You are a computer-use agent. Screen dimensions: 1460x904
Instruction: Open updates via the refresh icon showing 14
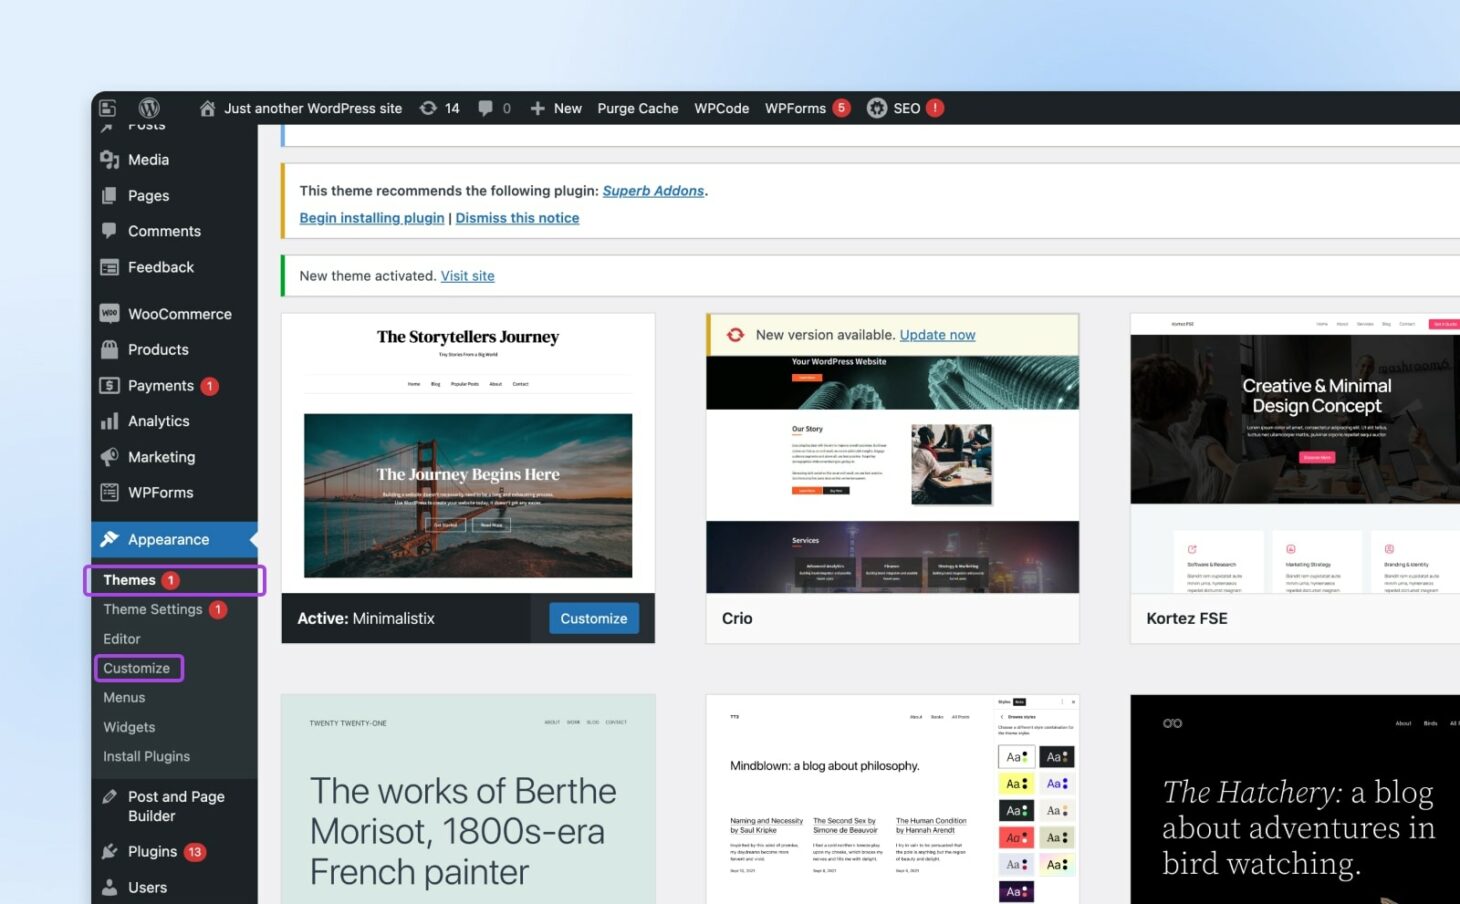pos(429,107)
